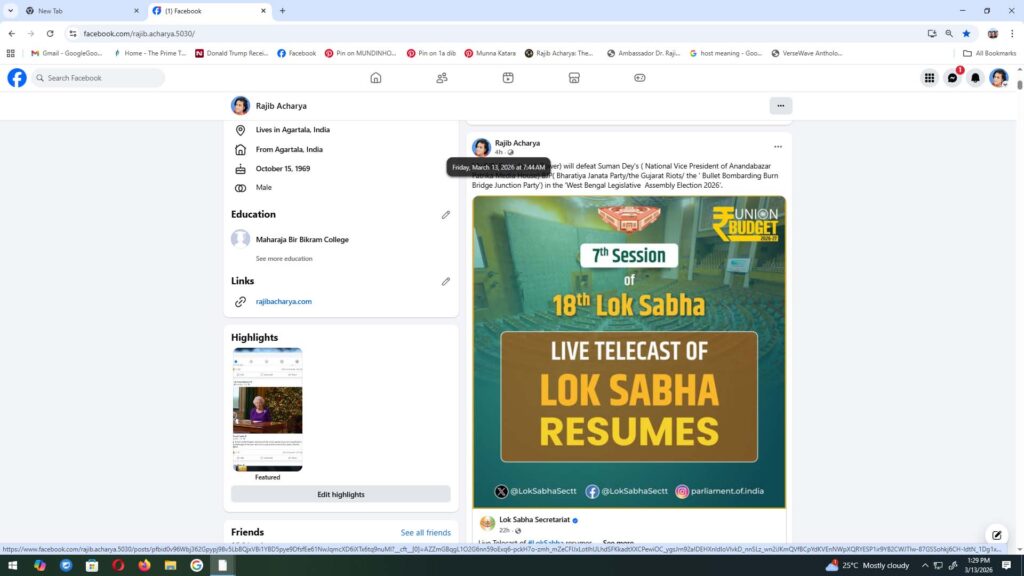Viewport: 1024px width, 576px height.
Task: Click the pencil icon beside Education
Action: (x=446, y=215)
